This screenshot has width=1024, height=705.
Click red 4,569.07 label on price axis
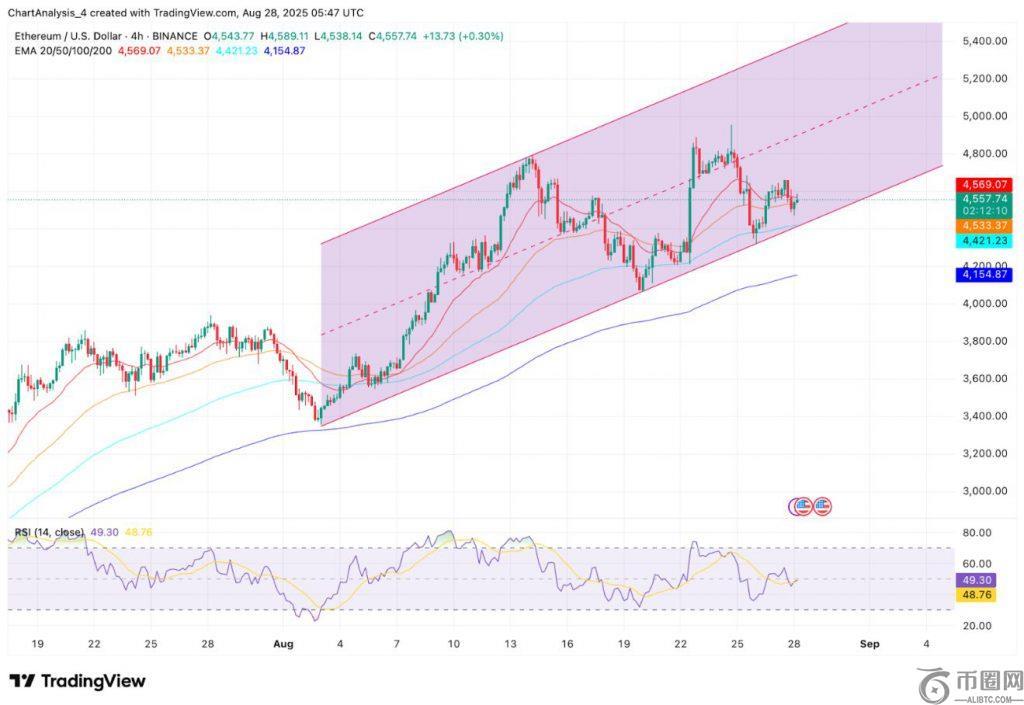pos(984,185)
